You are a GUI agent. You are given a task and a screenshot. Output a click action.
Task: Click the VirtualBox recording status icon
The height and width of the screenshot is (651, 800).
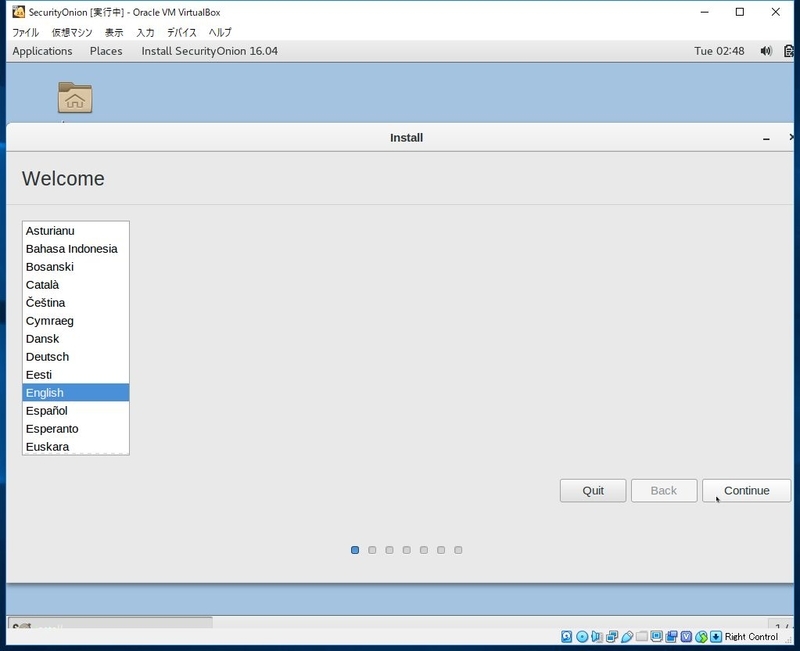pos(671,636)
